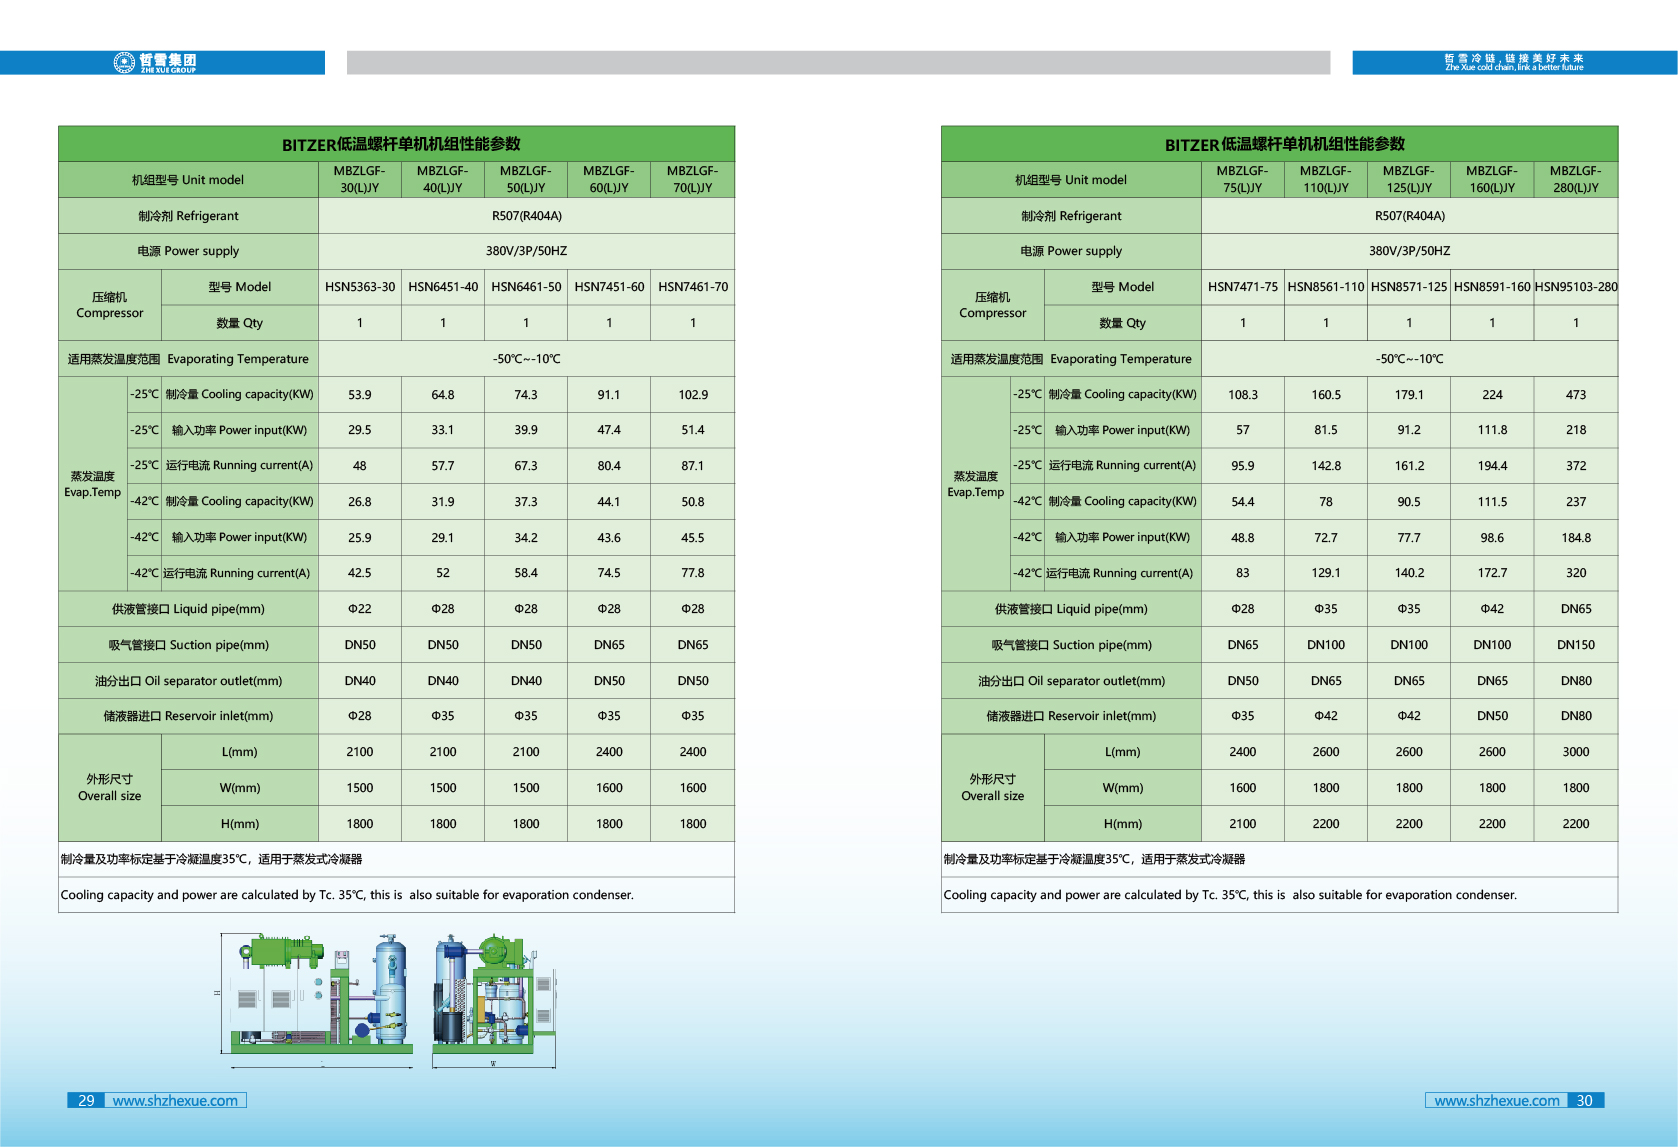Select column header MBZLGF-160(L)JY
The image size is (1678, 1147).
pos(1492,179)
